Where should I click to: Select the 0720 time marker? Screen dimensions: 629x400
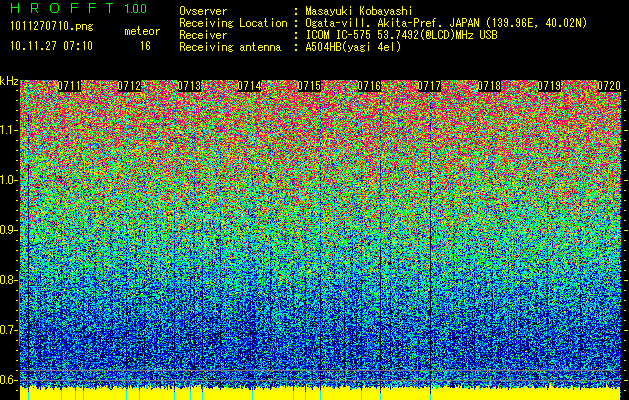[x=609, y=87]
